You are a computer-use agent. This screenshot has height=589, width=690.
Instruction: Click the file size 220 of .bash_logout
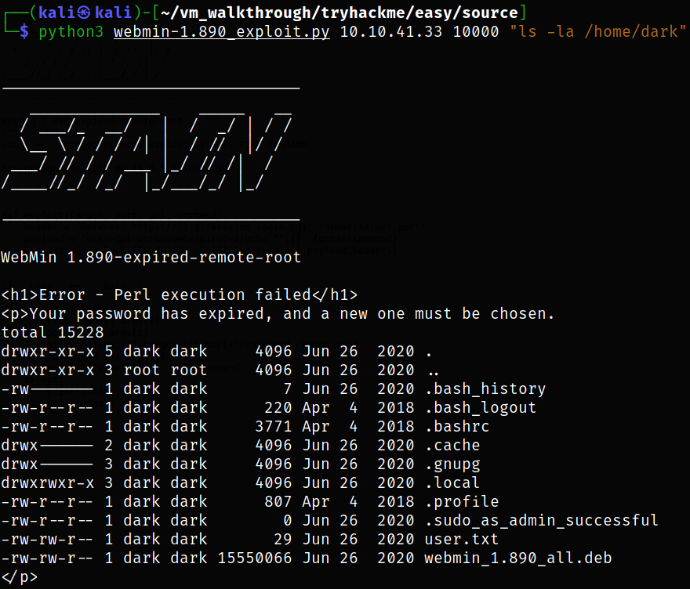[278, 408]
